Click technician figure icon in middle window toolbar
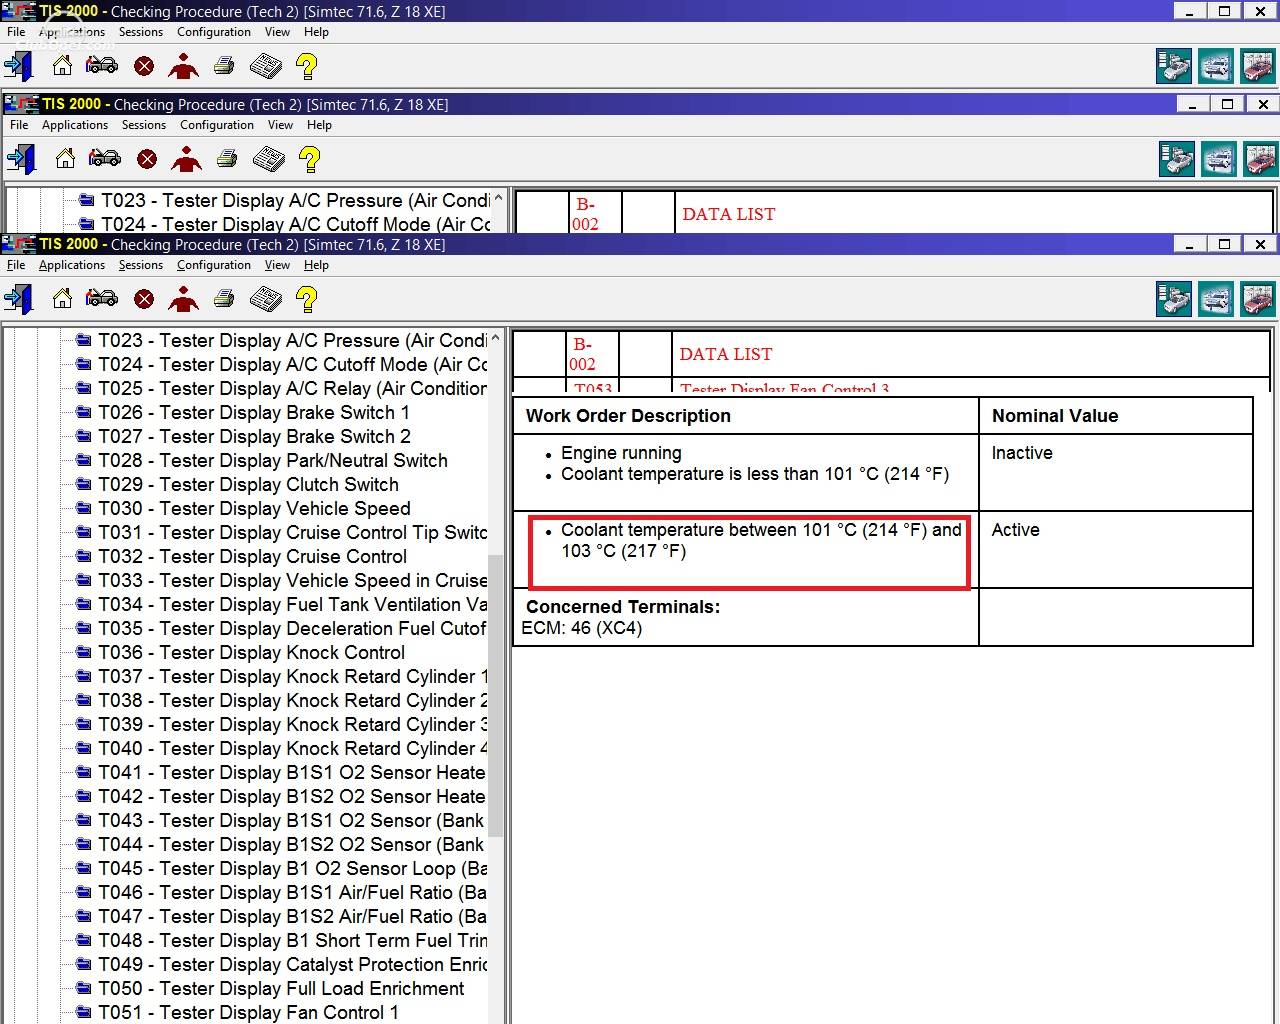1280x1024 pixels. (x=186, y=158)
